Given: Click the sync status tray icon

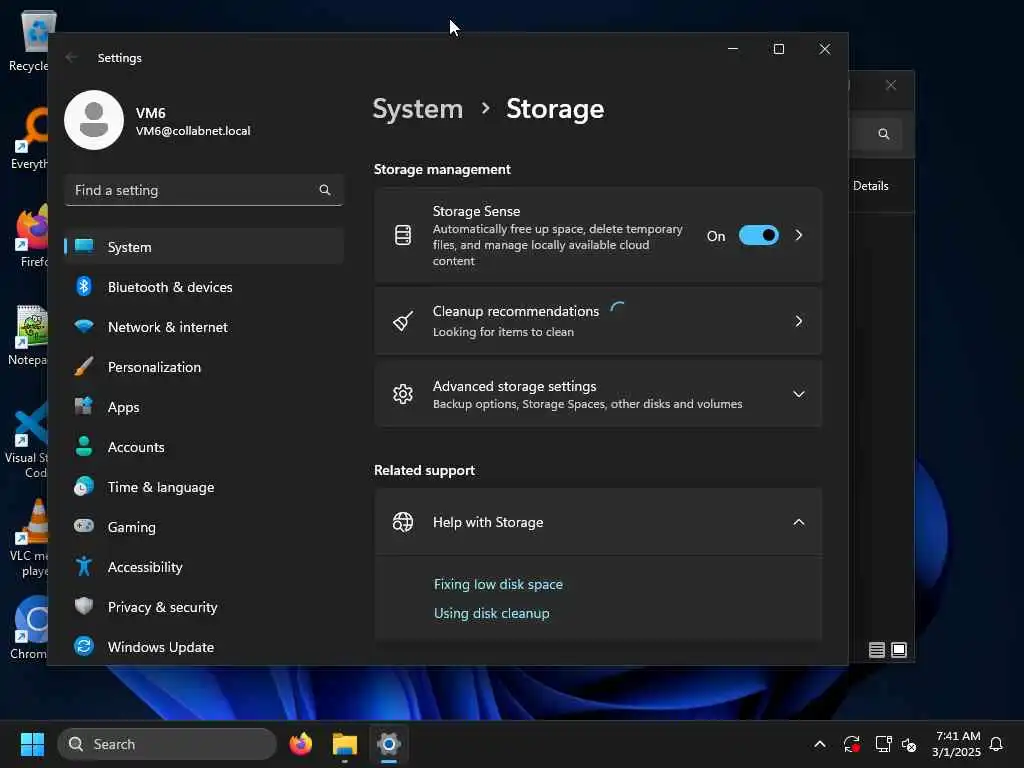Looking at the screenshot, I should click(x=852, y=744).
